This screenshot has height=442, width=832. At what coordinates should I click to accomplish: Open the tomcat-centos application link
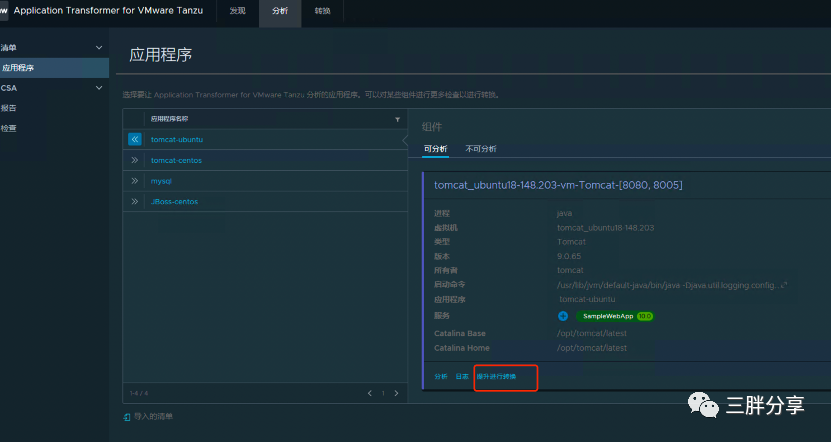[176, 160]
